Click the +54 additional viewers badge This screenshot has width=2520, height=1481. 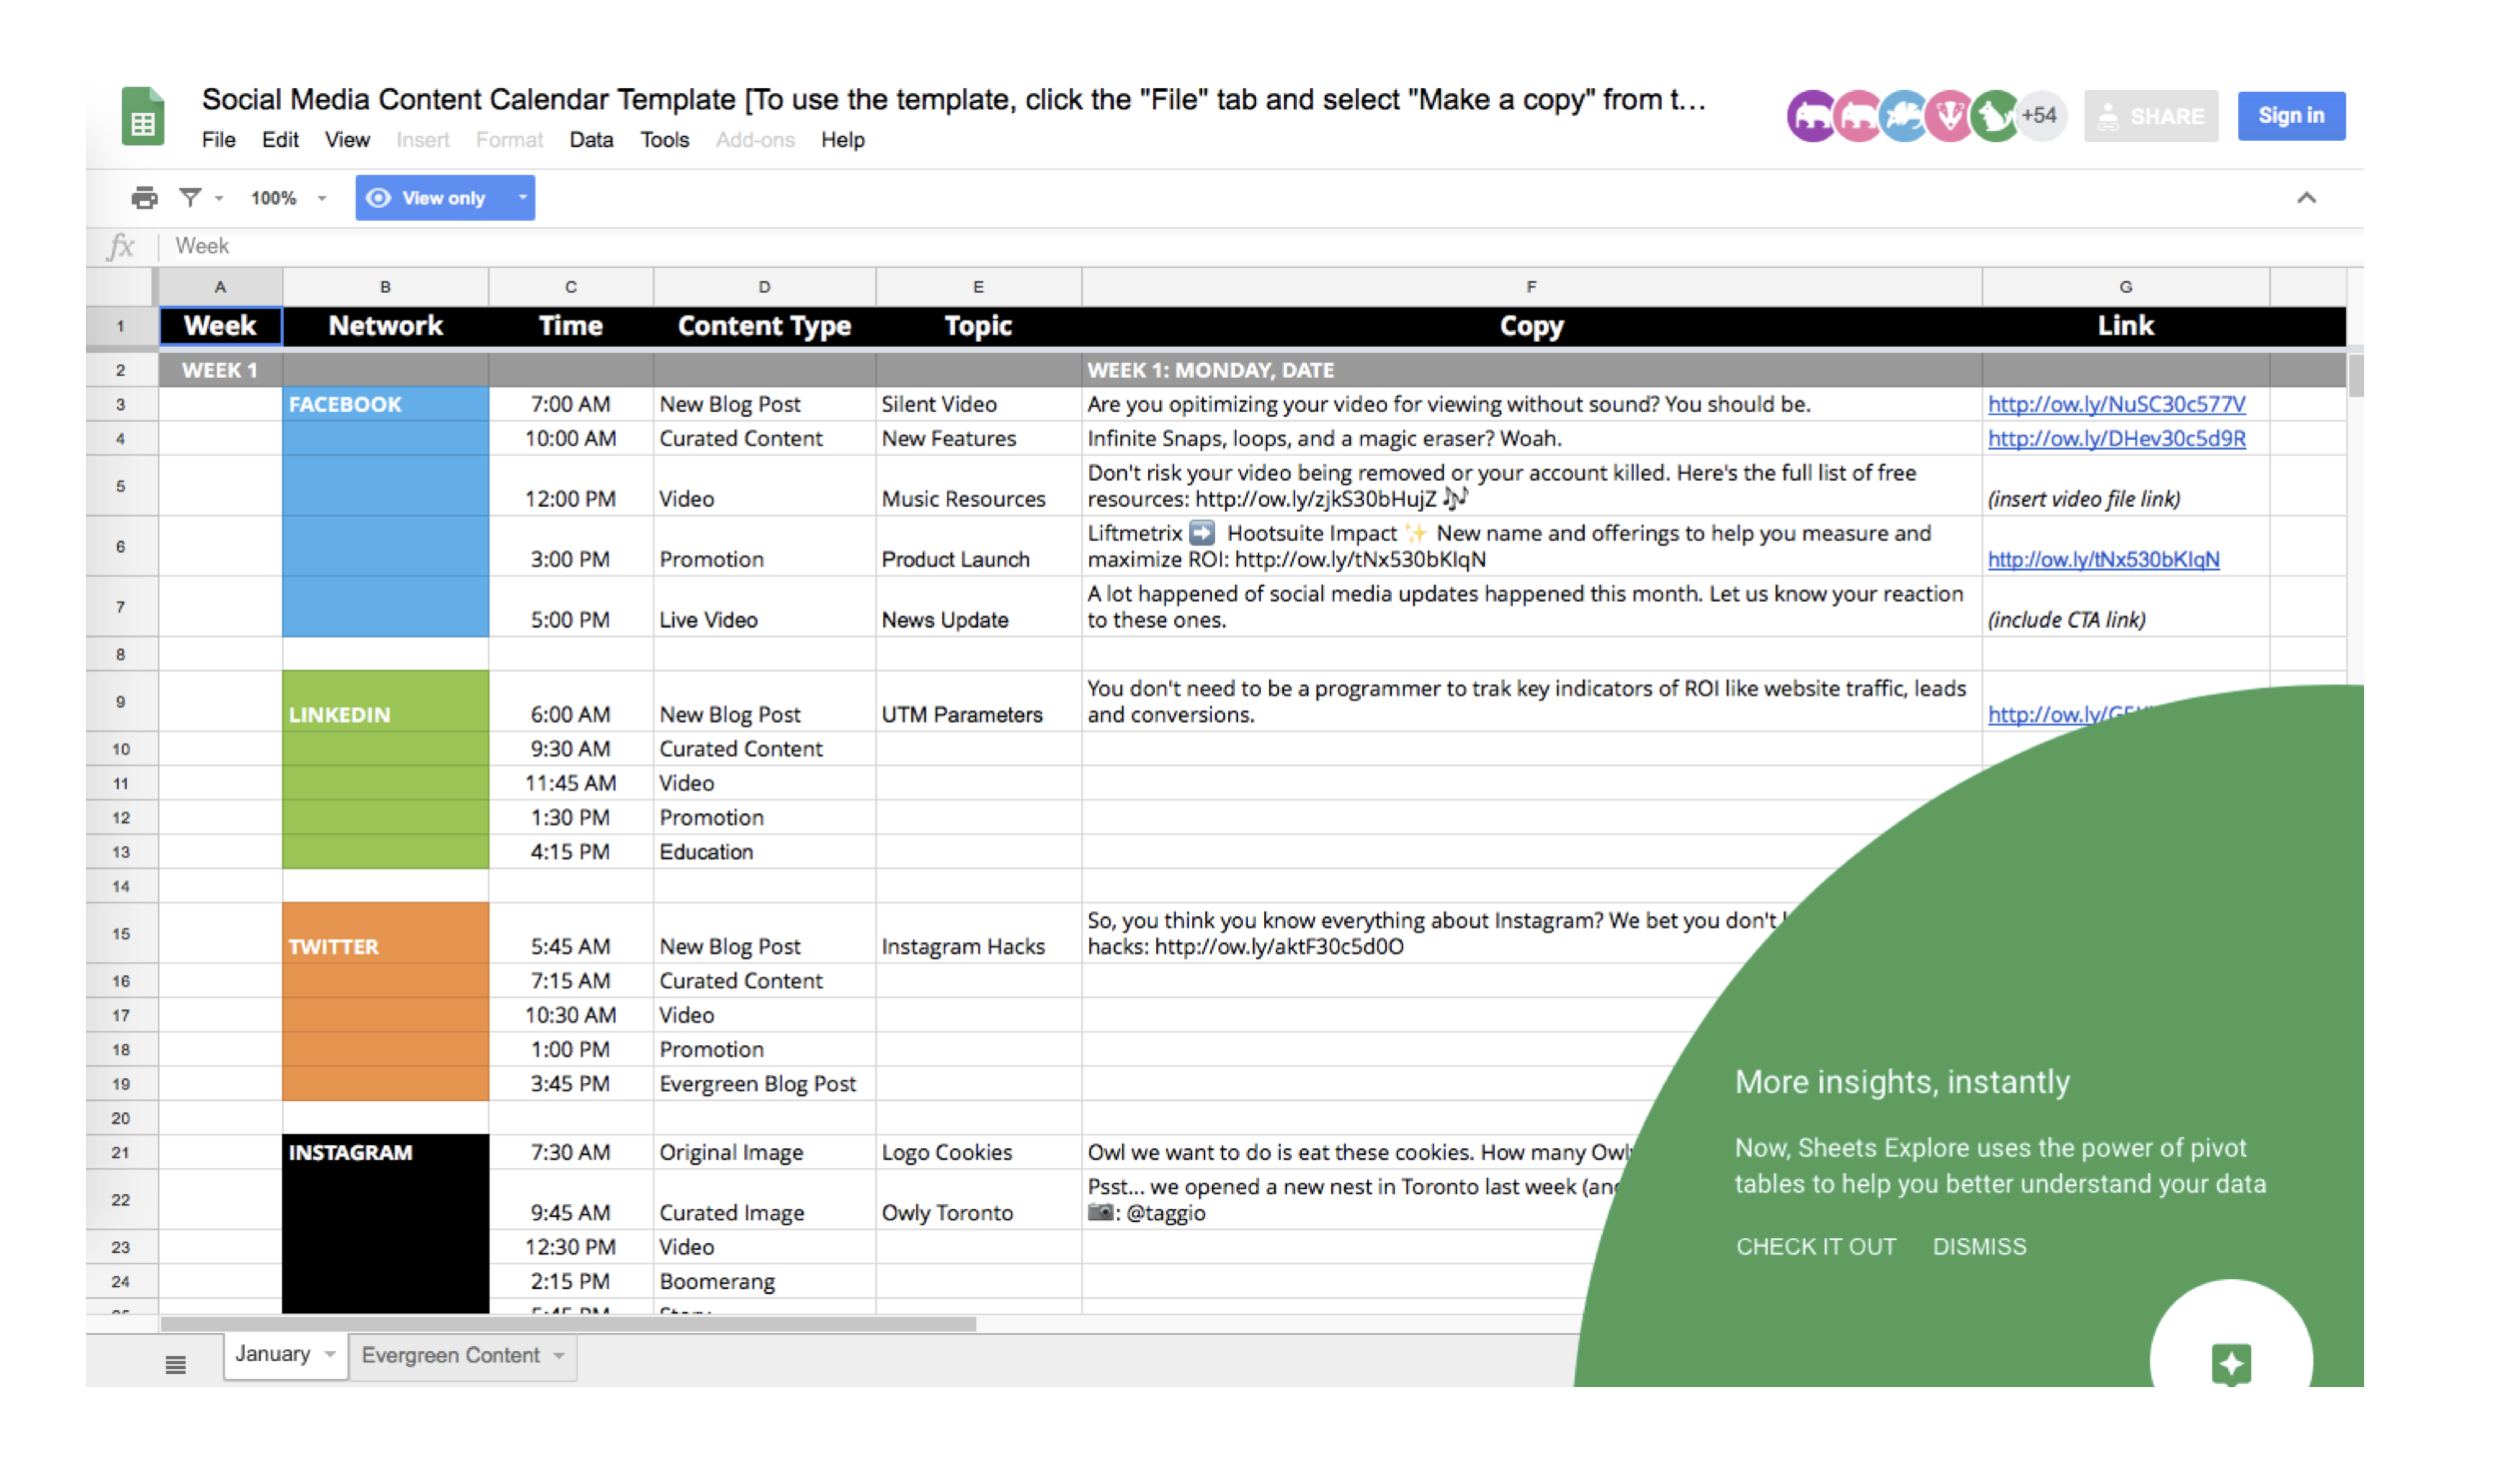[x=2040, y=116]
